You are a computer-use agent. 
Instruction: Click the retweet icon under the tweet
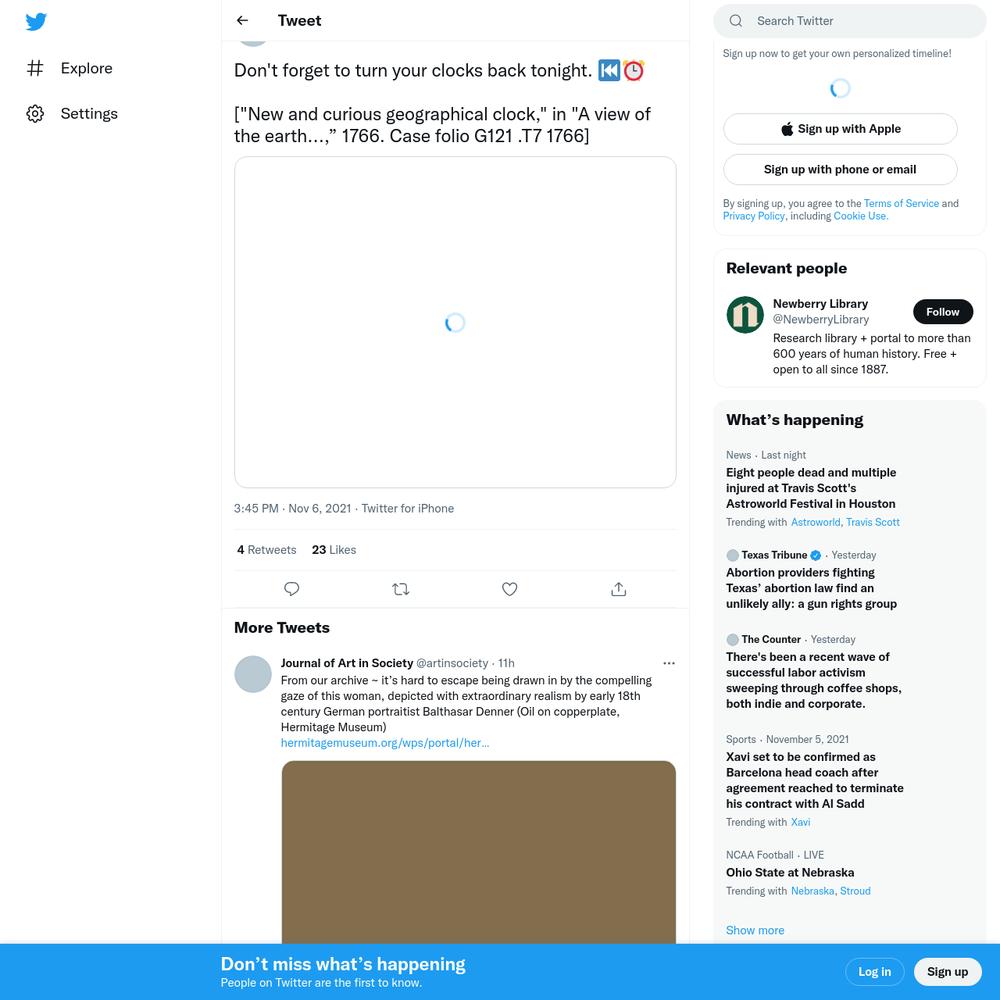click(401, 589)
